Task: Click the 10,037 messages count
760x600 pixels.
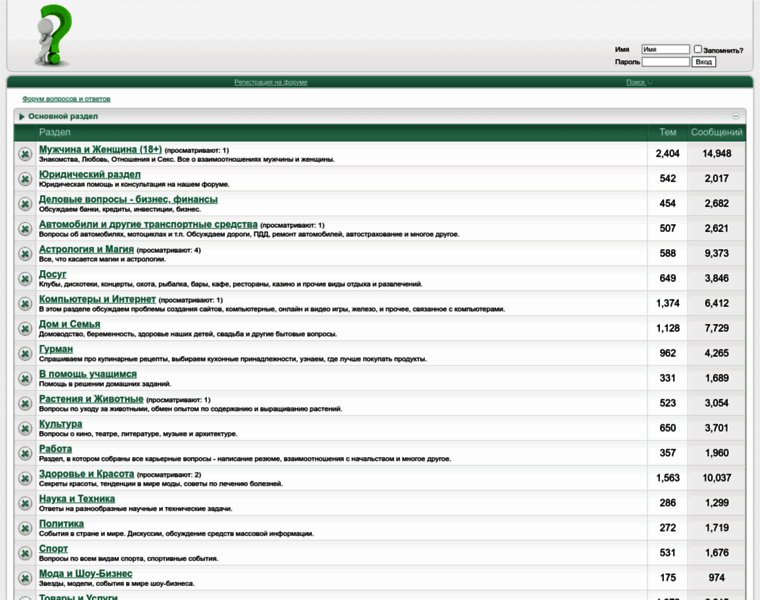Action: tap(716, 478)
